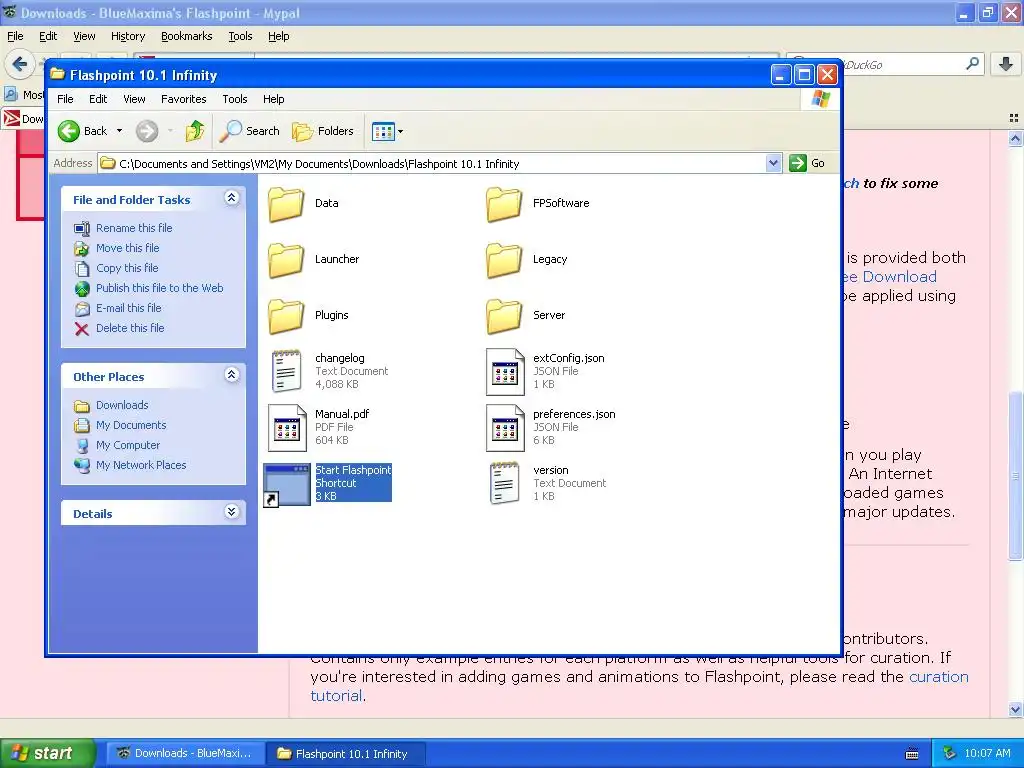This screenshot has width=1024, height=768.
Task: Click the browser page scrollbar up arrow
Action: click(x=1015, y=138)
